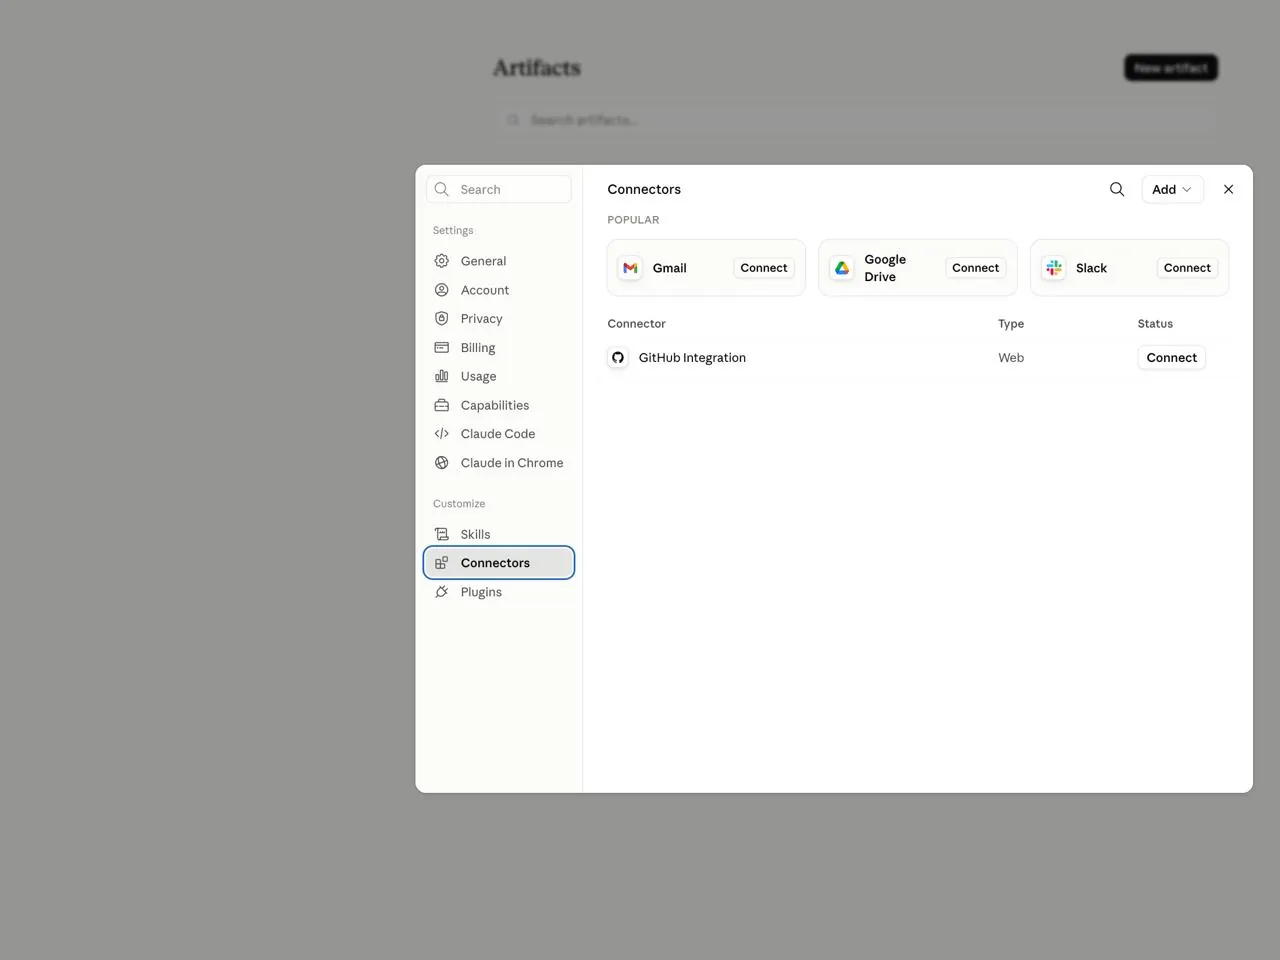Open General settings
The image size is (1280, 960).
click(x=499, y=261)
